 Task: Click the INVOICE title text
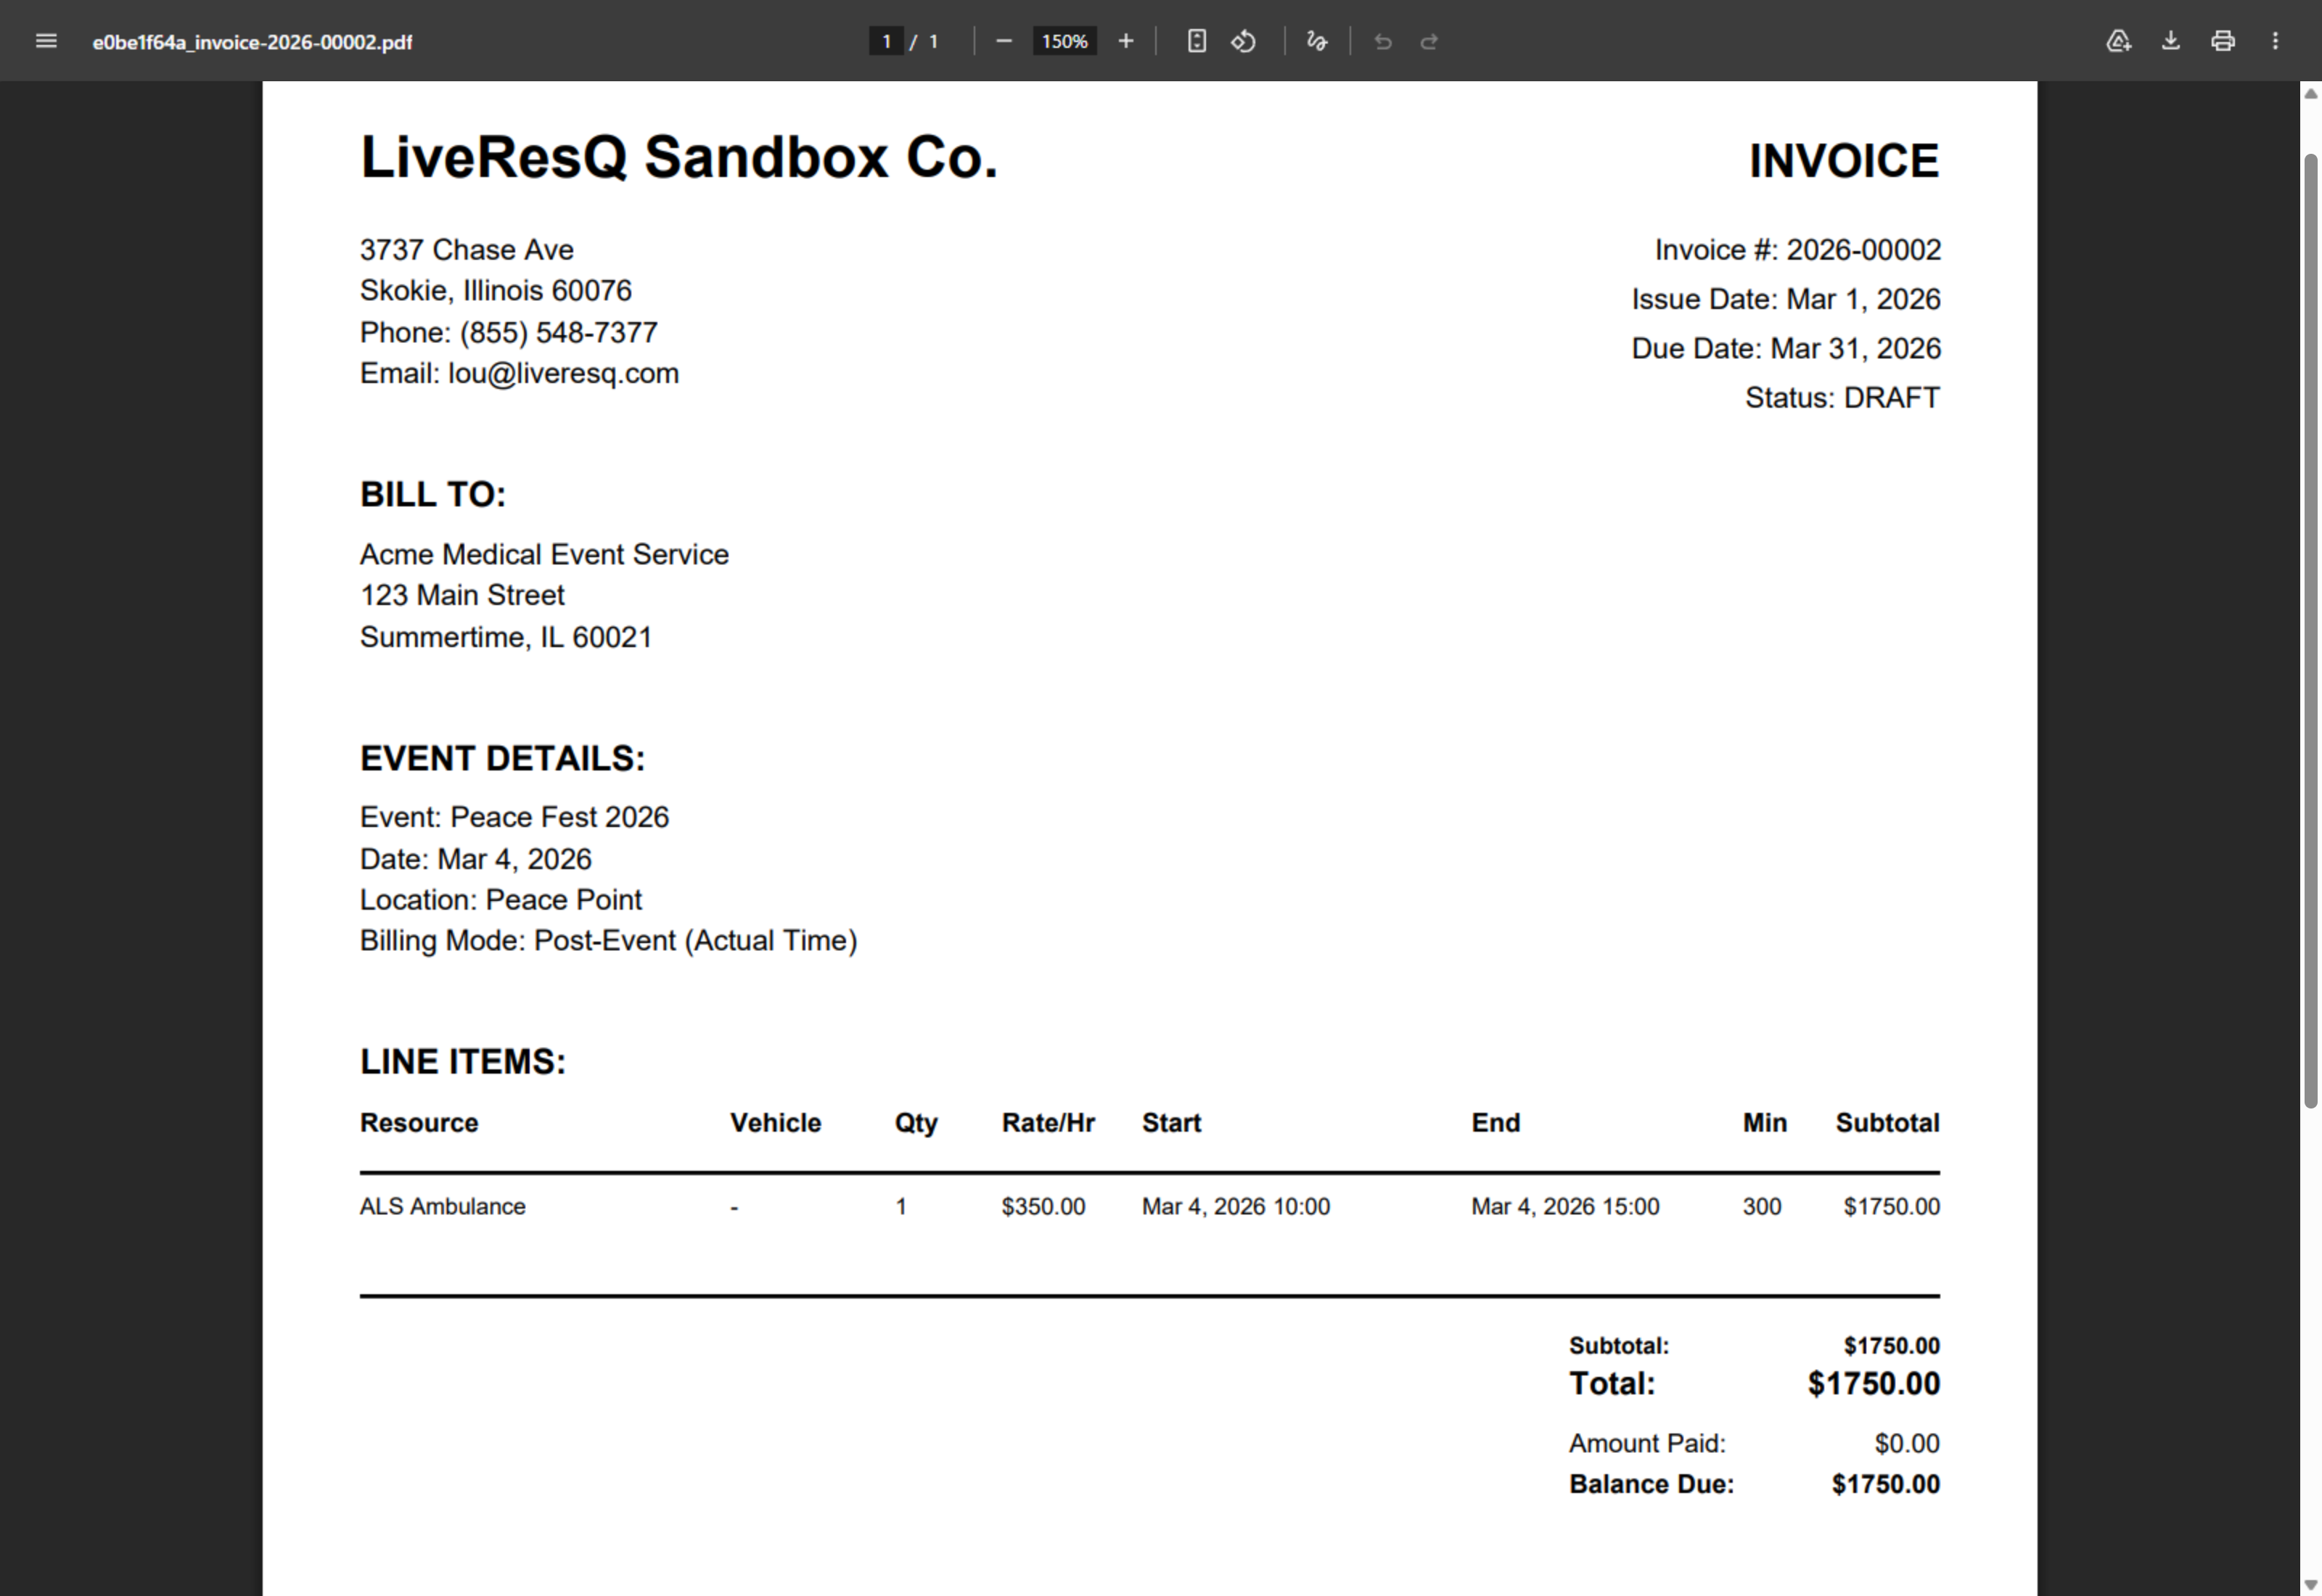pyautogui.click(x=1844, y=161)
